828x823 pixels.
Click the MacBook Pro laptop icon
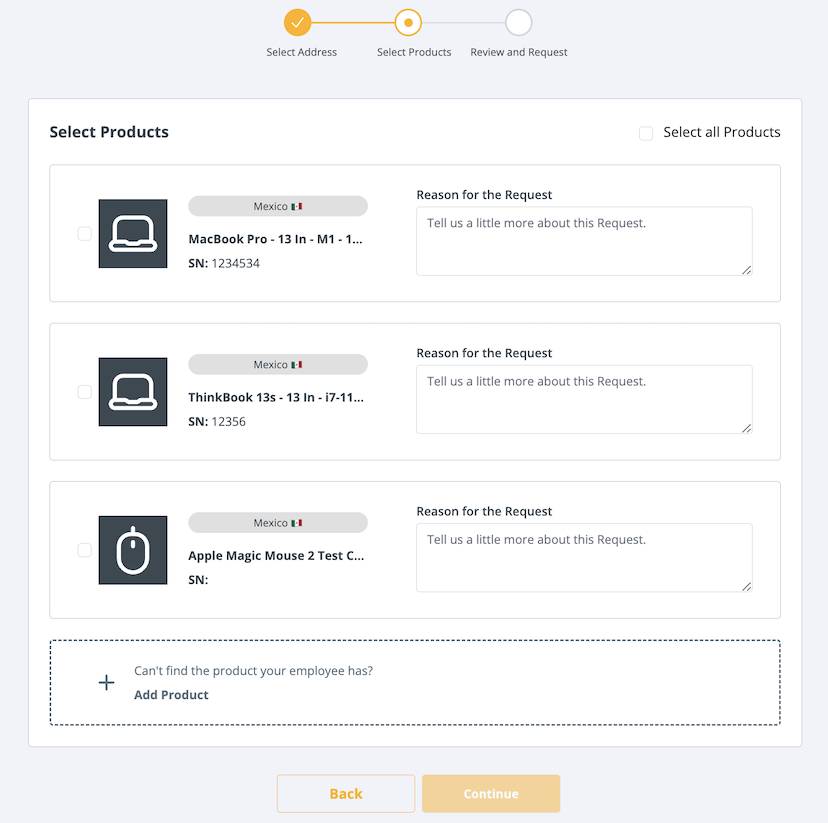(133, 233)
